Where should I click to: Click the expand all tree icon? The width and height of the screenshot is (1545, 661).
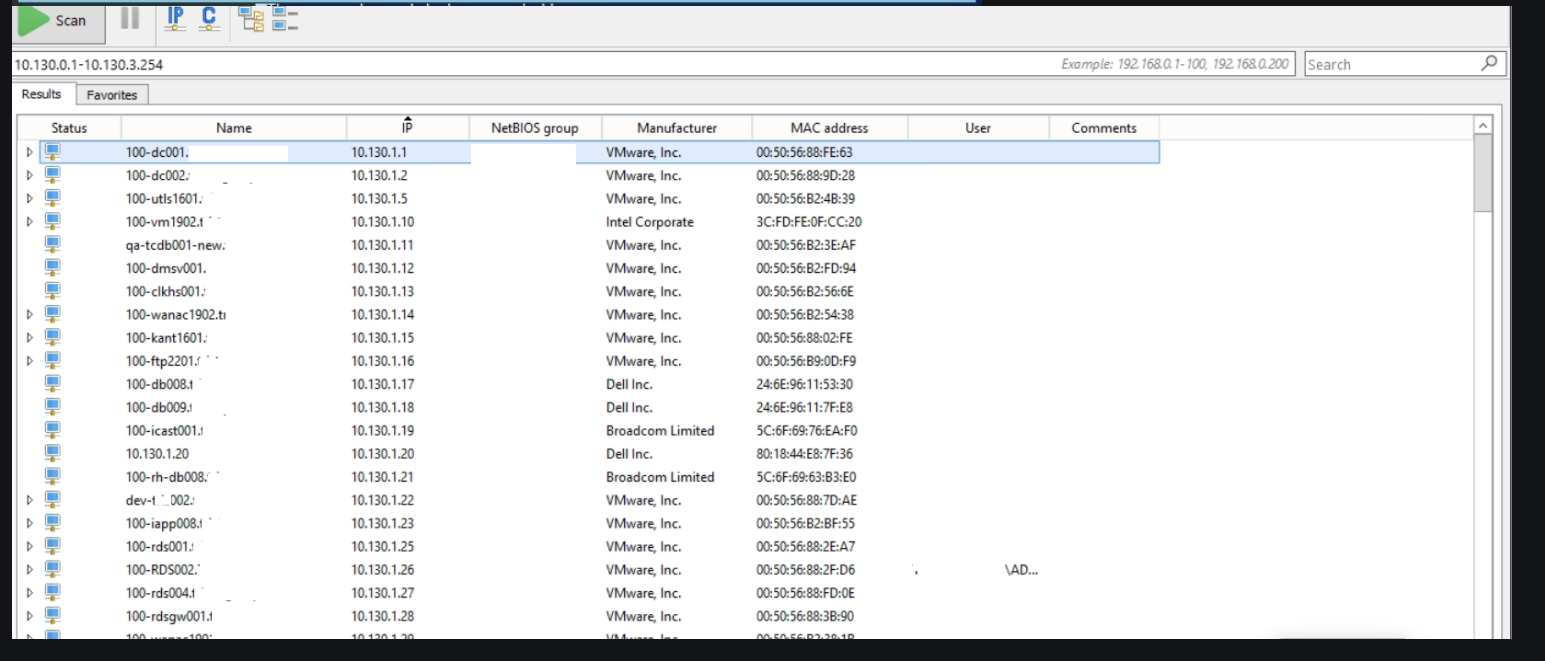click(x=251, y=19)
